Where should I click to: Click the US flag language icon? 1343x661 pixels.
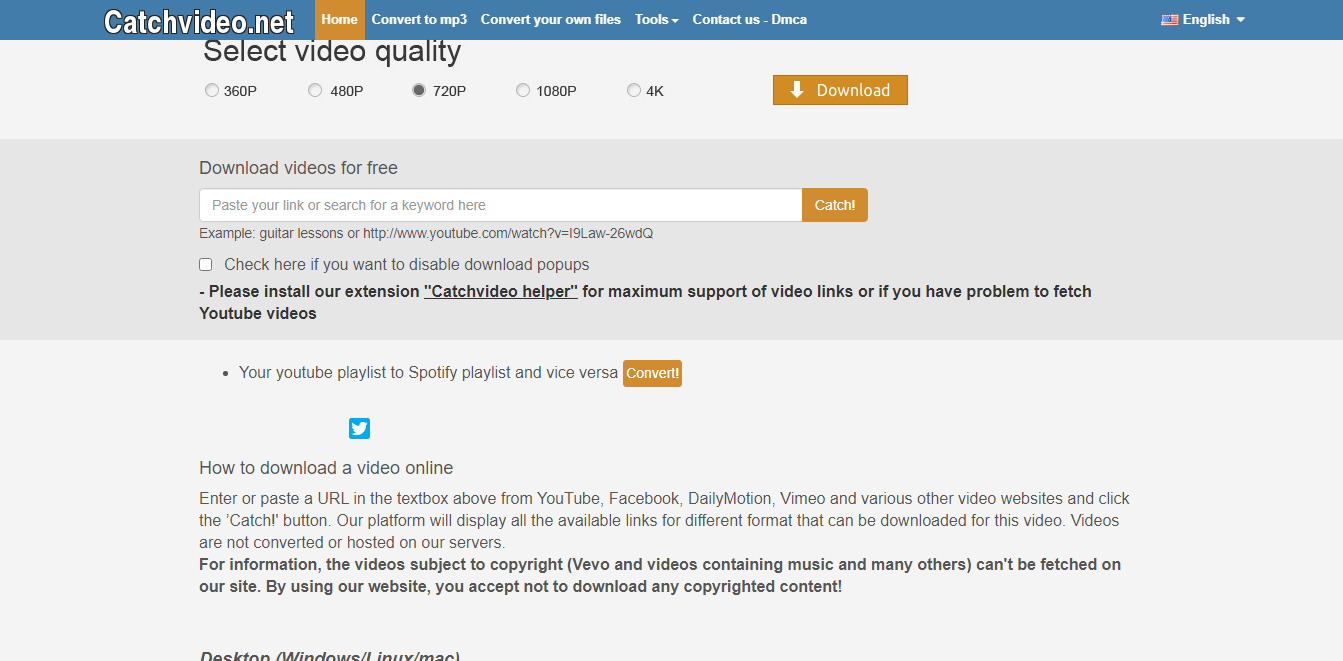click(1169, 19)
